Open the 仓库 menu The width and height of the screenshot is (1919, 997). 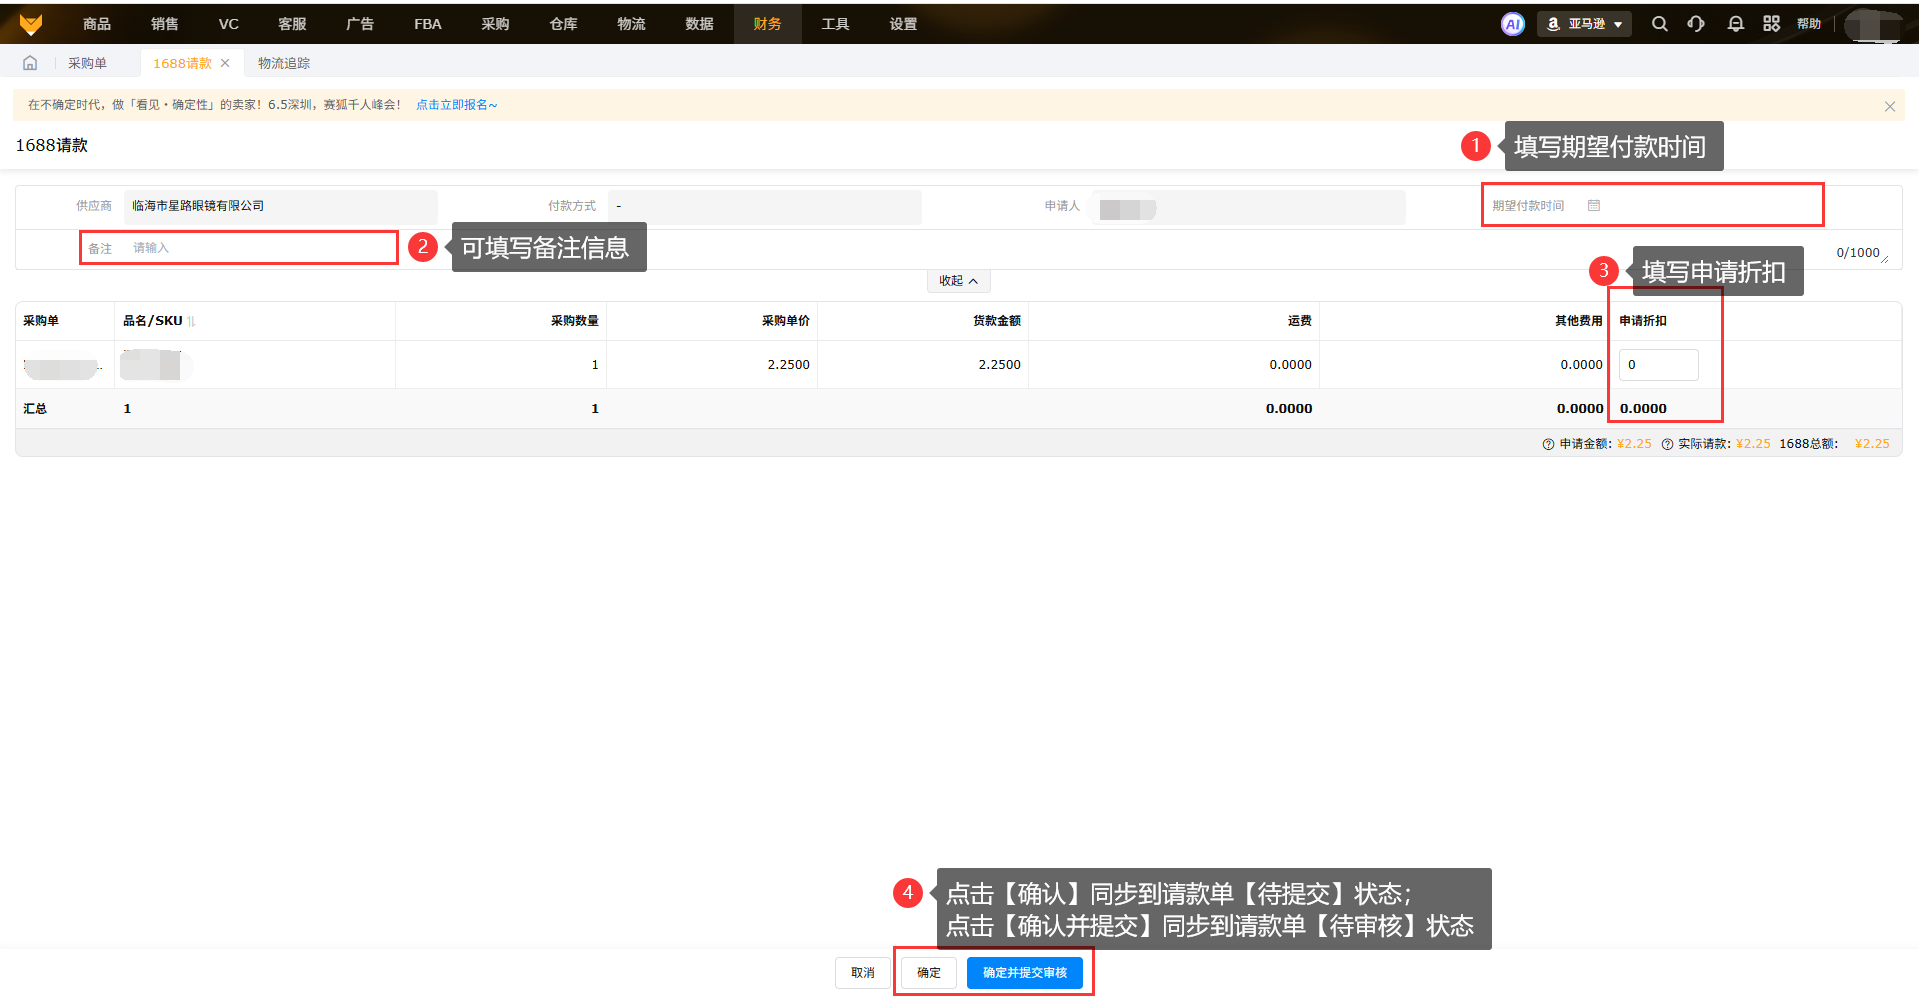pyautogui.click(x=564, y=24)
